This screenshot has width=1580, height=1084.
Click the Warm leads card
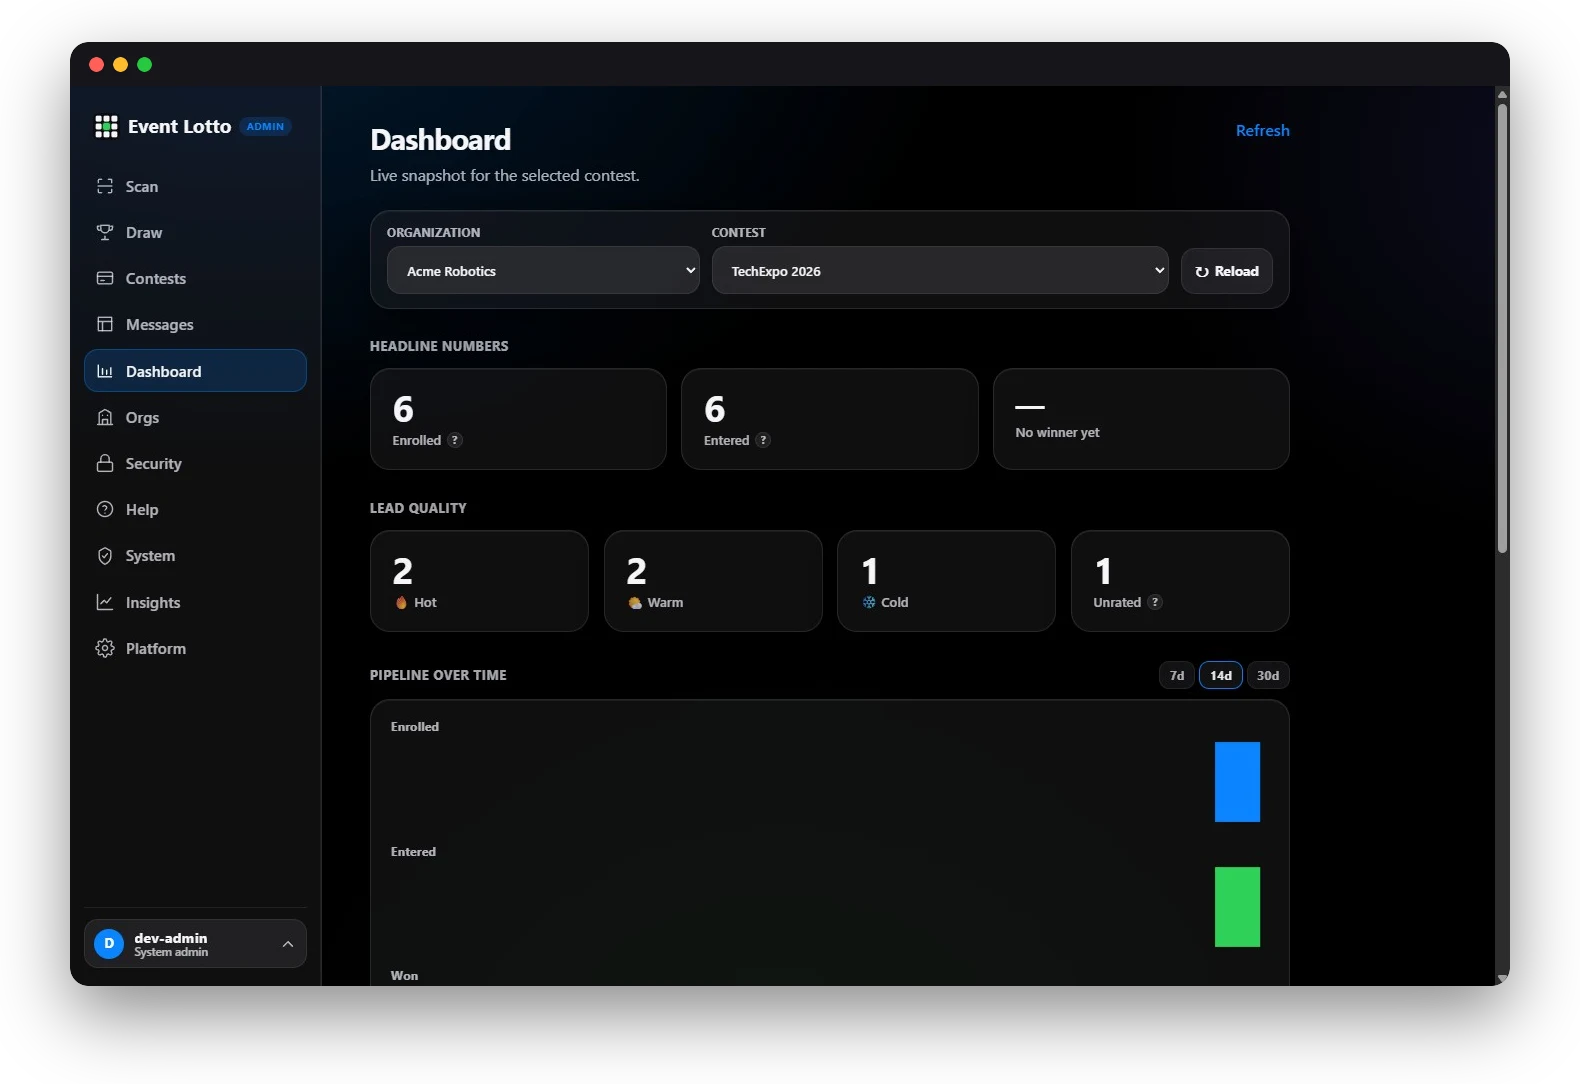coord(713,581)
